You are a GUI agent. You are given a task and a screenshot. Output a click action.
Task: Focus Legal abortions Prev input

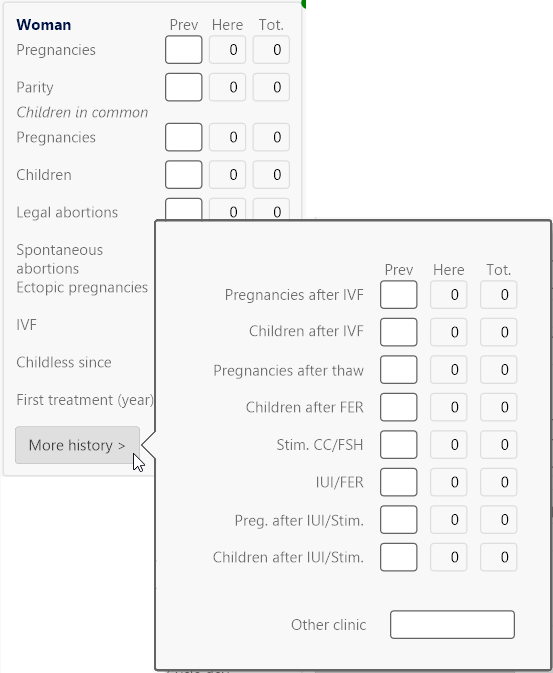[184, 209]
